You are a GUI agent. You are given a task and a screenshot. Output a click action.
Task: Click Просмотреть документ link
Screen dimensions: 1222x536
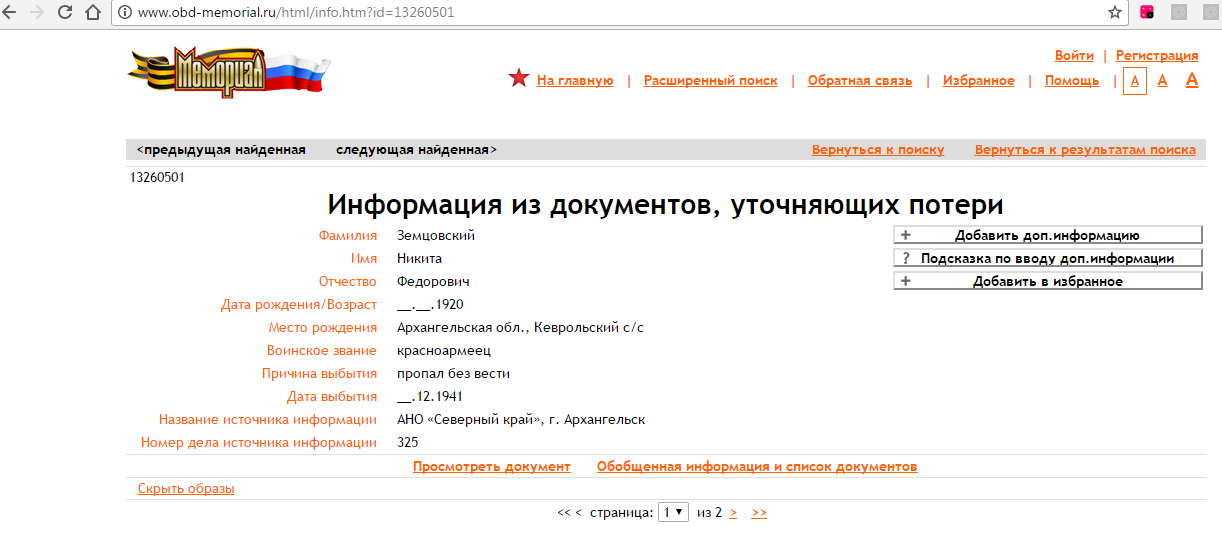click(492, 467)
